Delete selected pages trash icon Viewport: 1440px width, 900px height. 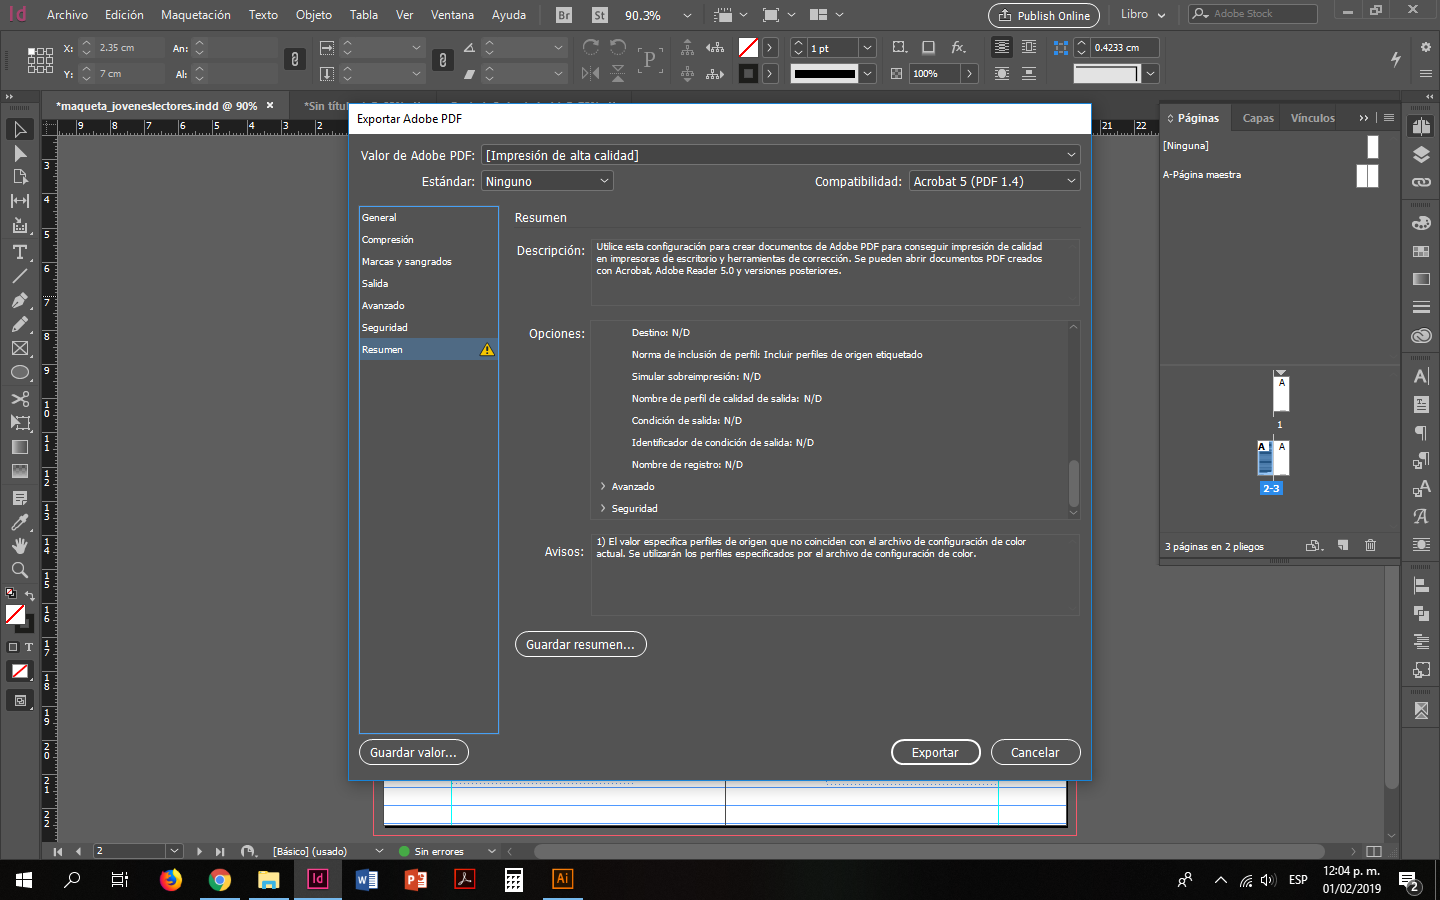coord(1370,545)
